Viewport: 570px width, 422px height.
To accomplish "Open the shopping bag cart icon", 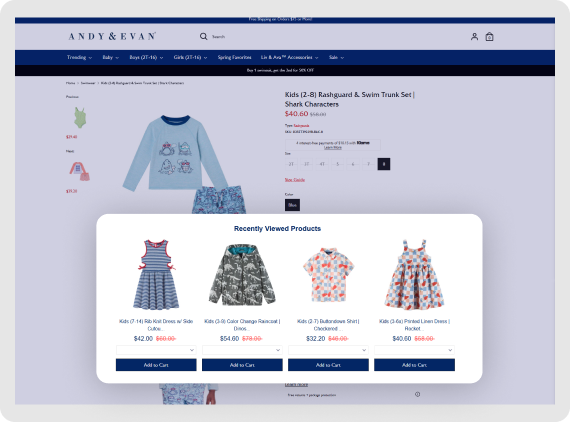I will [489, 36].
